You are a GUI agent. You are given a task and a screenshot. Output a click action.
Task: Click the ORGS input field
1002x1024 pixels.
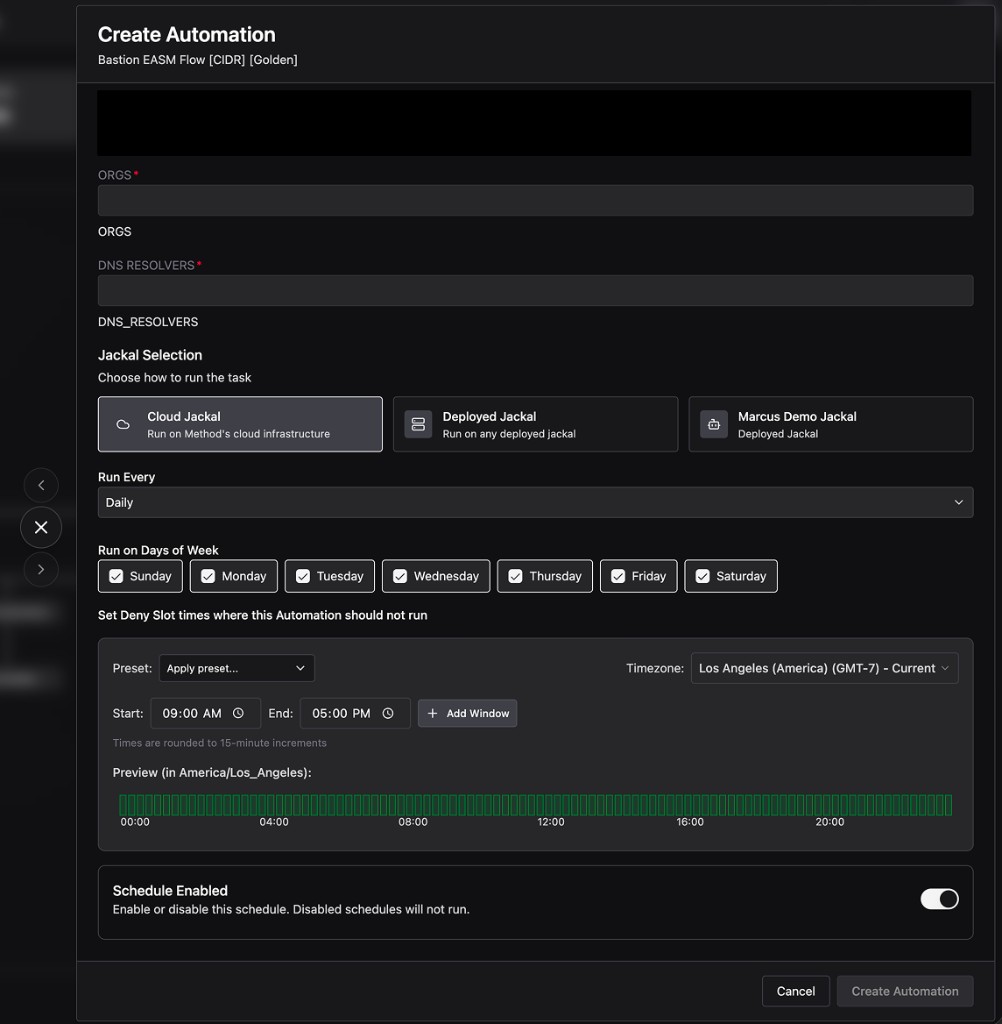(x=536, y=200)
